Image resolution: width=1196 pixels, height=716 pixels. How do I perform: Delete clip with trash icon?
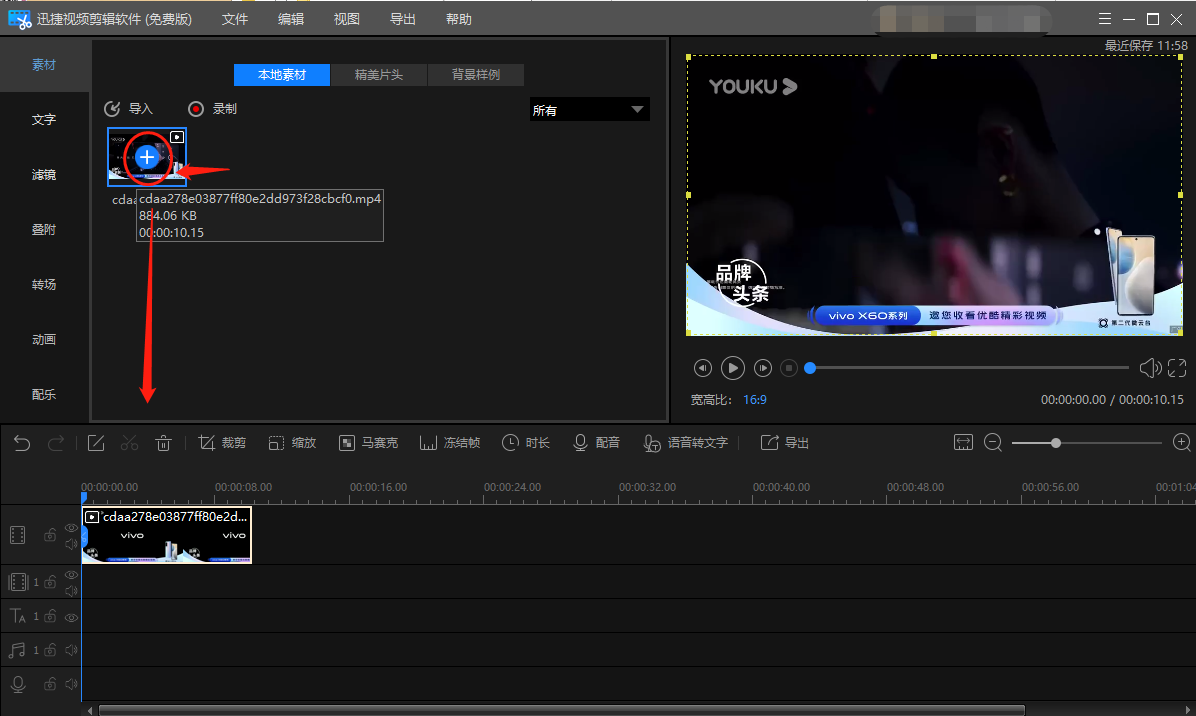click(163, 443)
